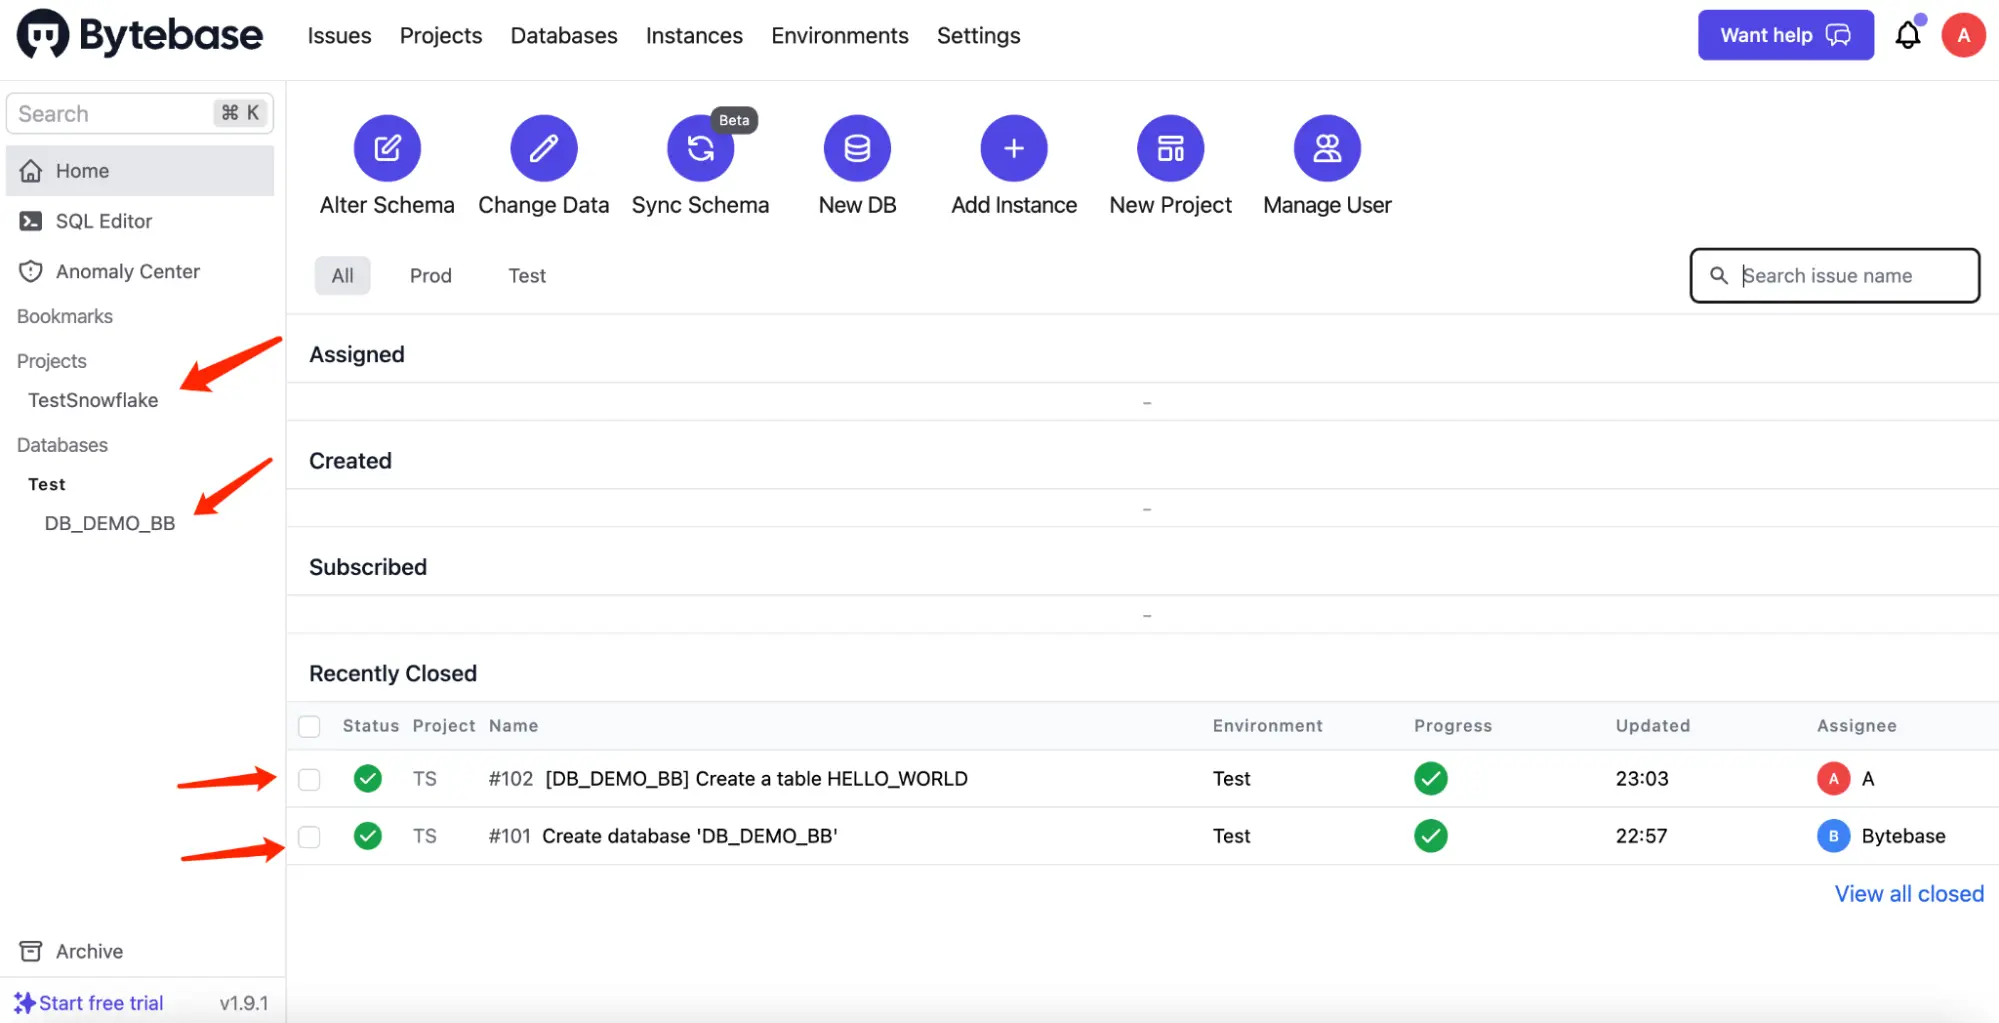Click the Test environment cell in the #101 row
1999x1023 pixels.
click(x=1232, y=836)
